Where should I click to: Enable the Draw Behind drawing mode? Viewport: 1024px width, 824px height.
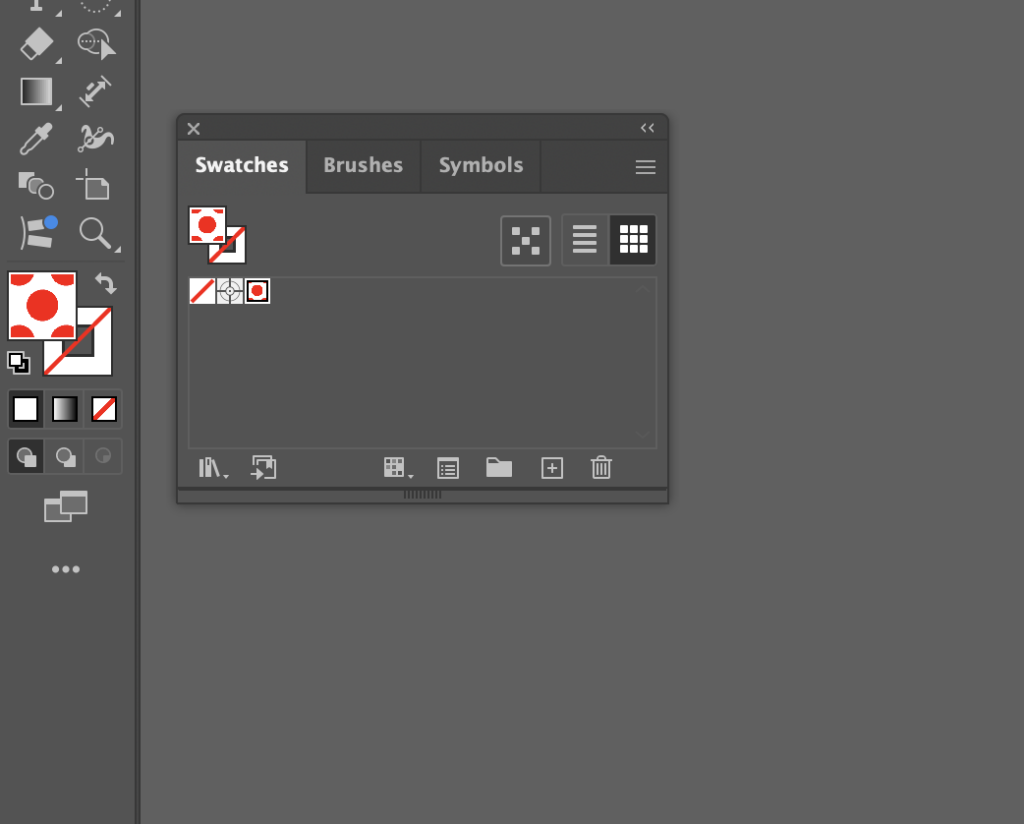(64, 456)
